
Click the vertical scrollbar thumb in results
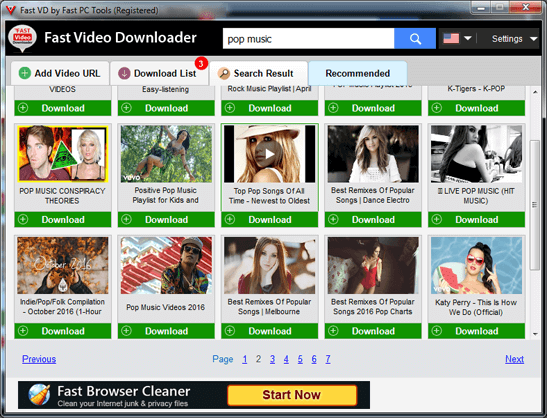coord(534,205)
